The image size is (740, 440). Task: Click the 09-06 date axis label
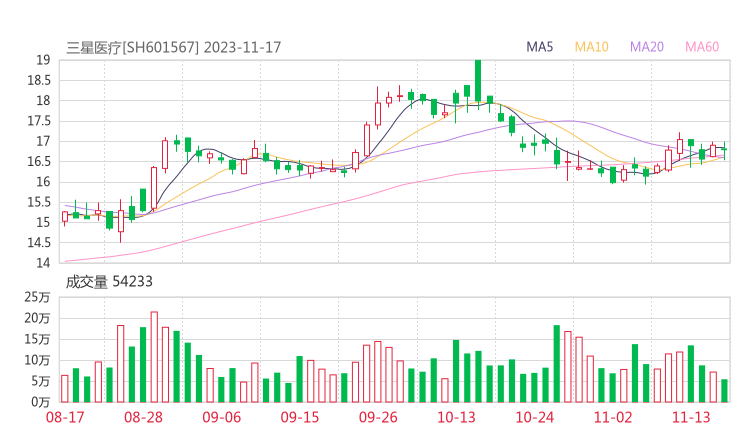[221, 417]
